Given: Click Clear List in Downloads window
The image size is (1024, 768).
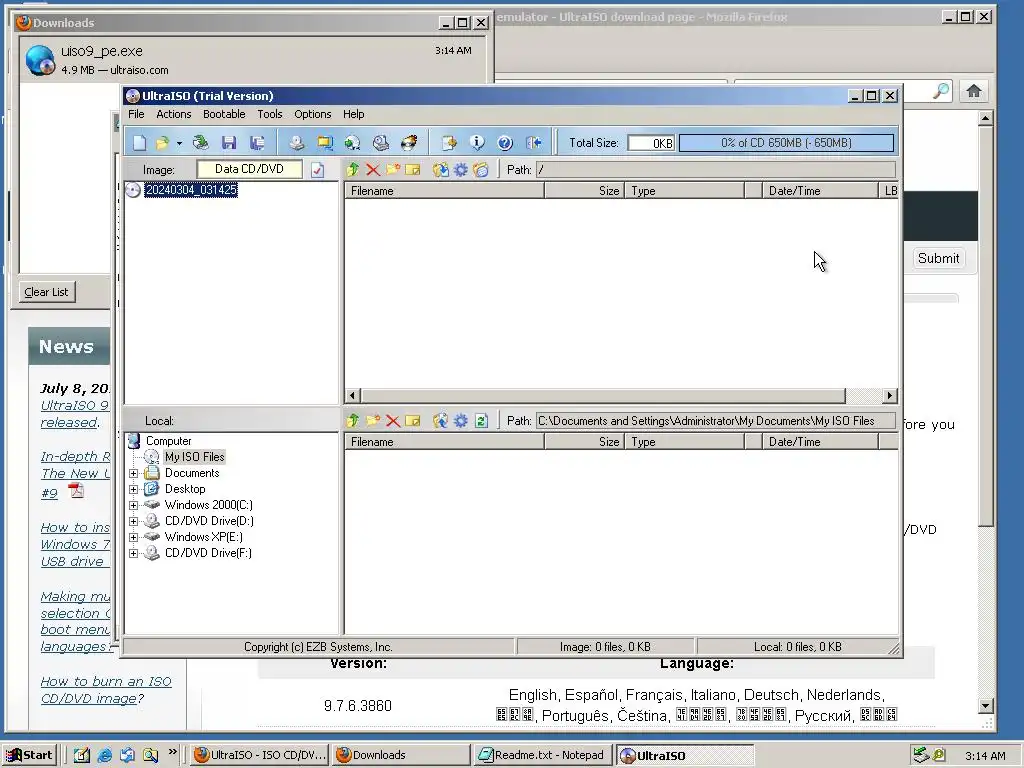Looking at the screenshot, I should tap(46, 292).
